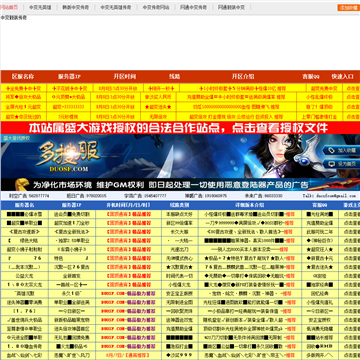Open the 公益火龙 server row link
360x360 pixels.
[x=24, y=276]
